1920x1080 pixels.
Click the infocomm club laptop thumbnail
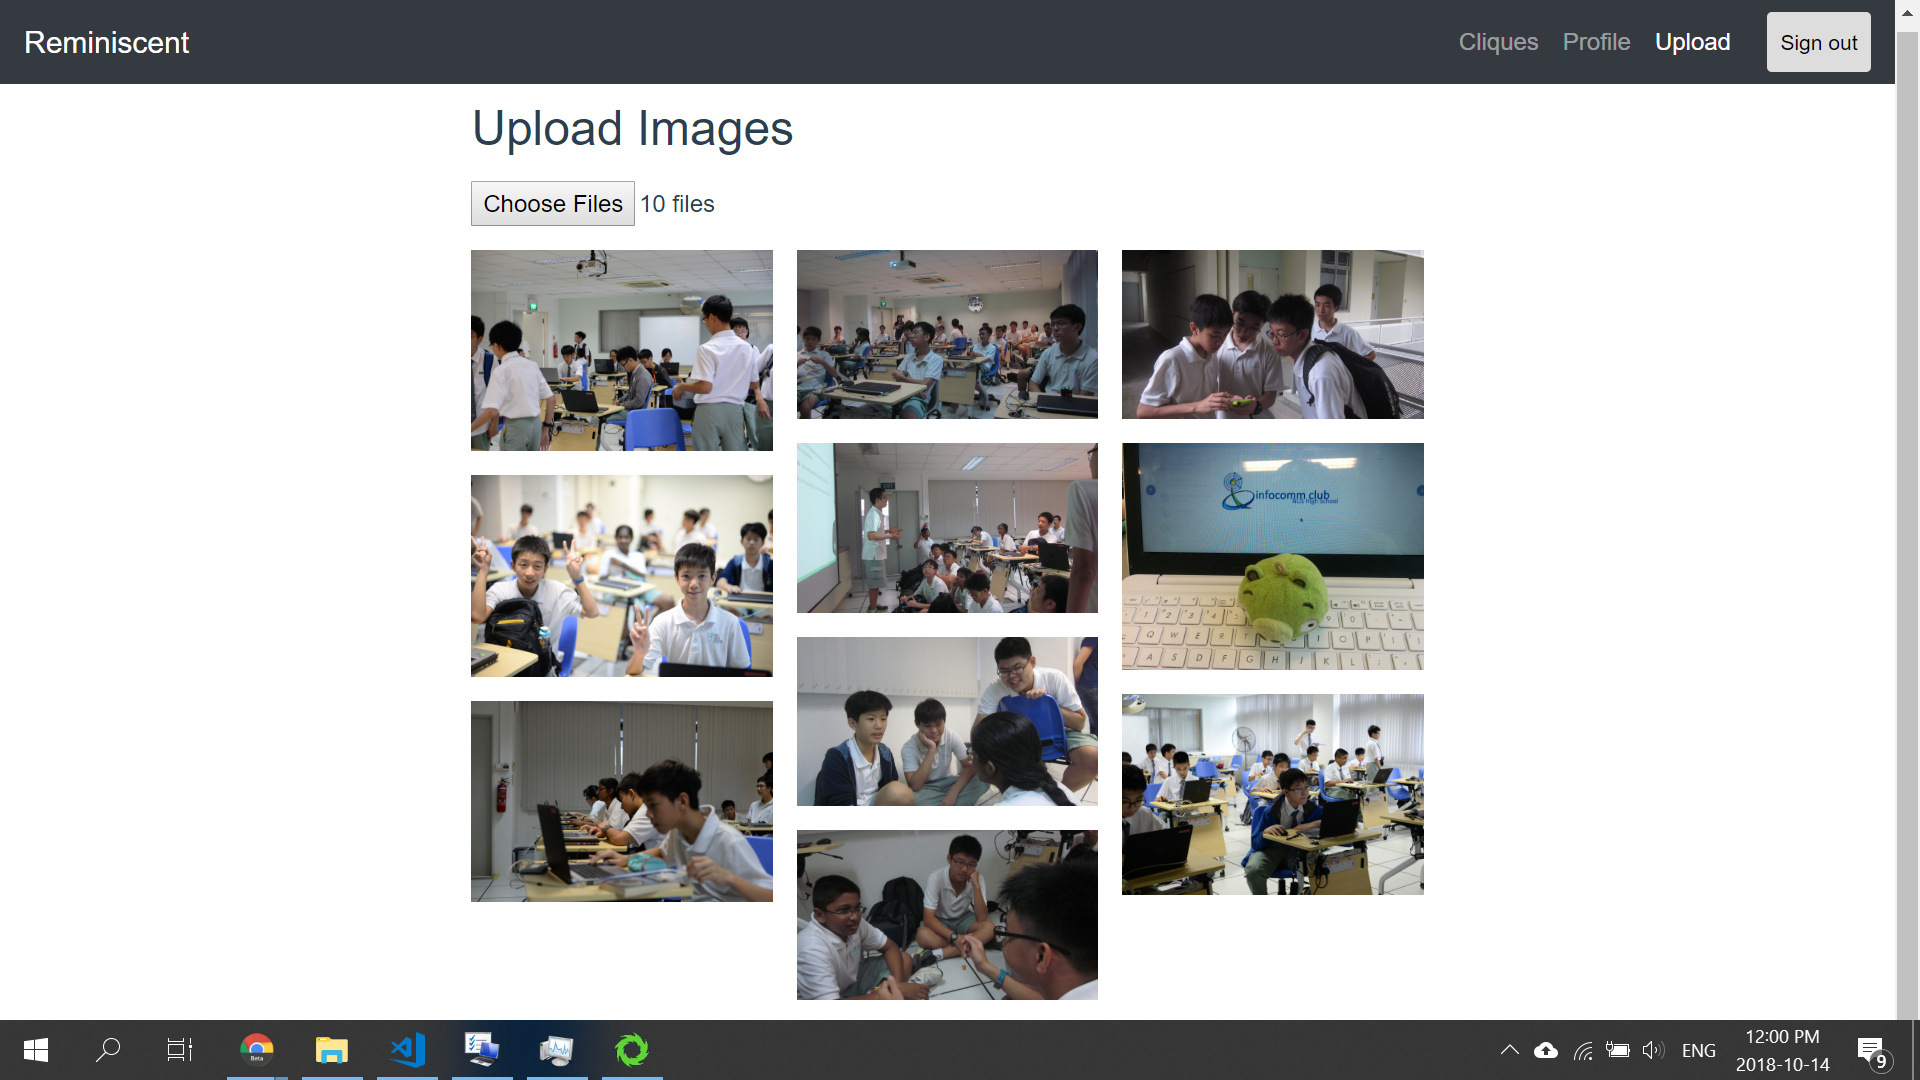coord(1272,556)
